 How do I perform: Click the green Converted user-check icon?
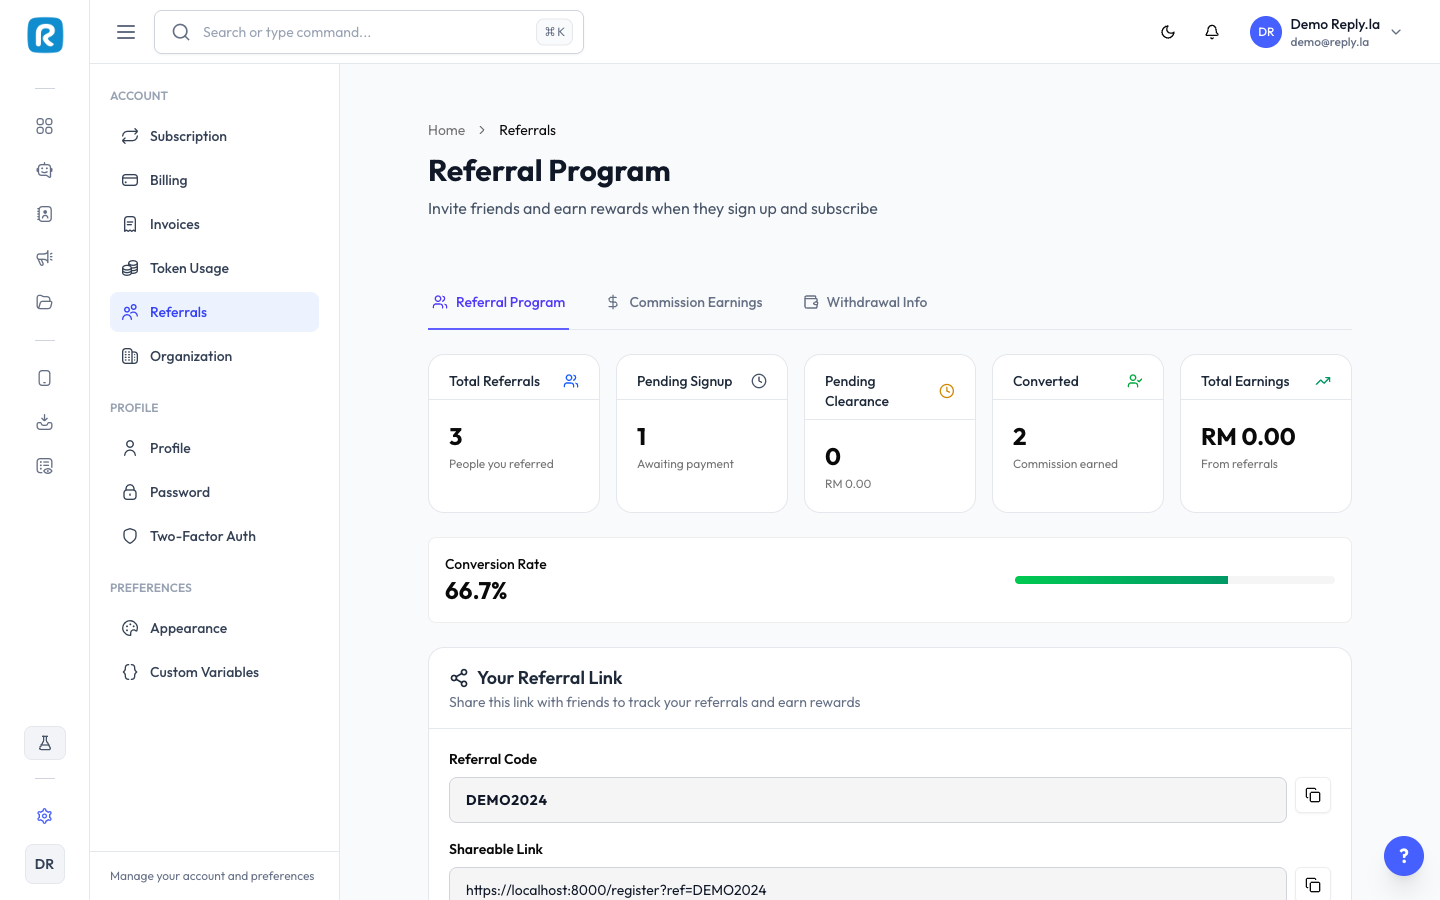click(x=1135, y=381)
